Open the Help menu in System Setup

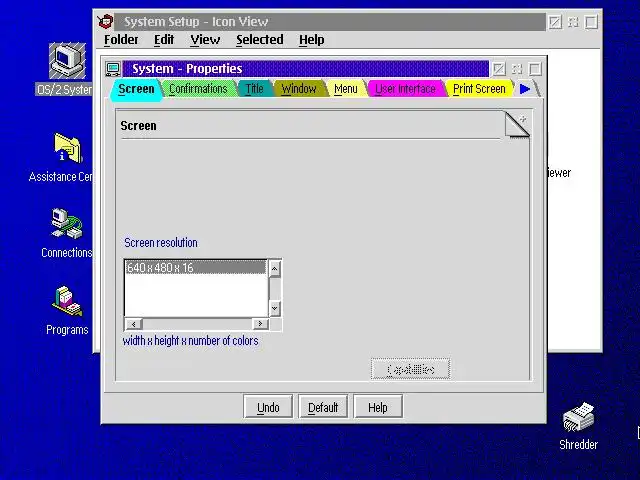click(311, 40)
